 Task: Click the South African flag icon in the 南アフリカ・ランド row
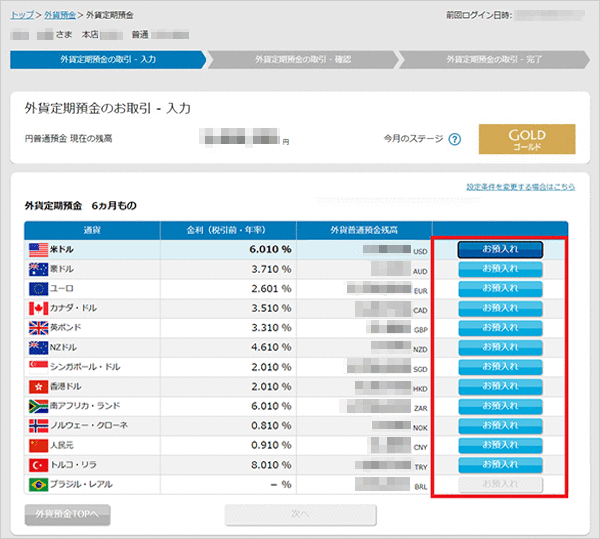tap(38, 406)
